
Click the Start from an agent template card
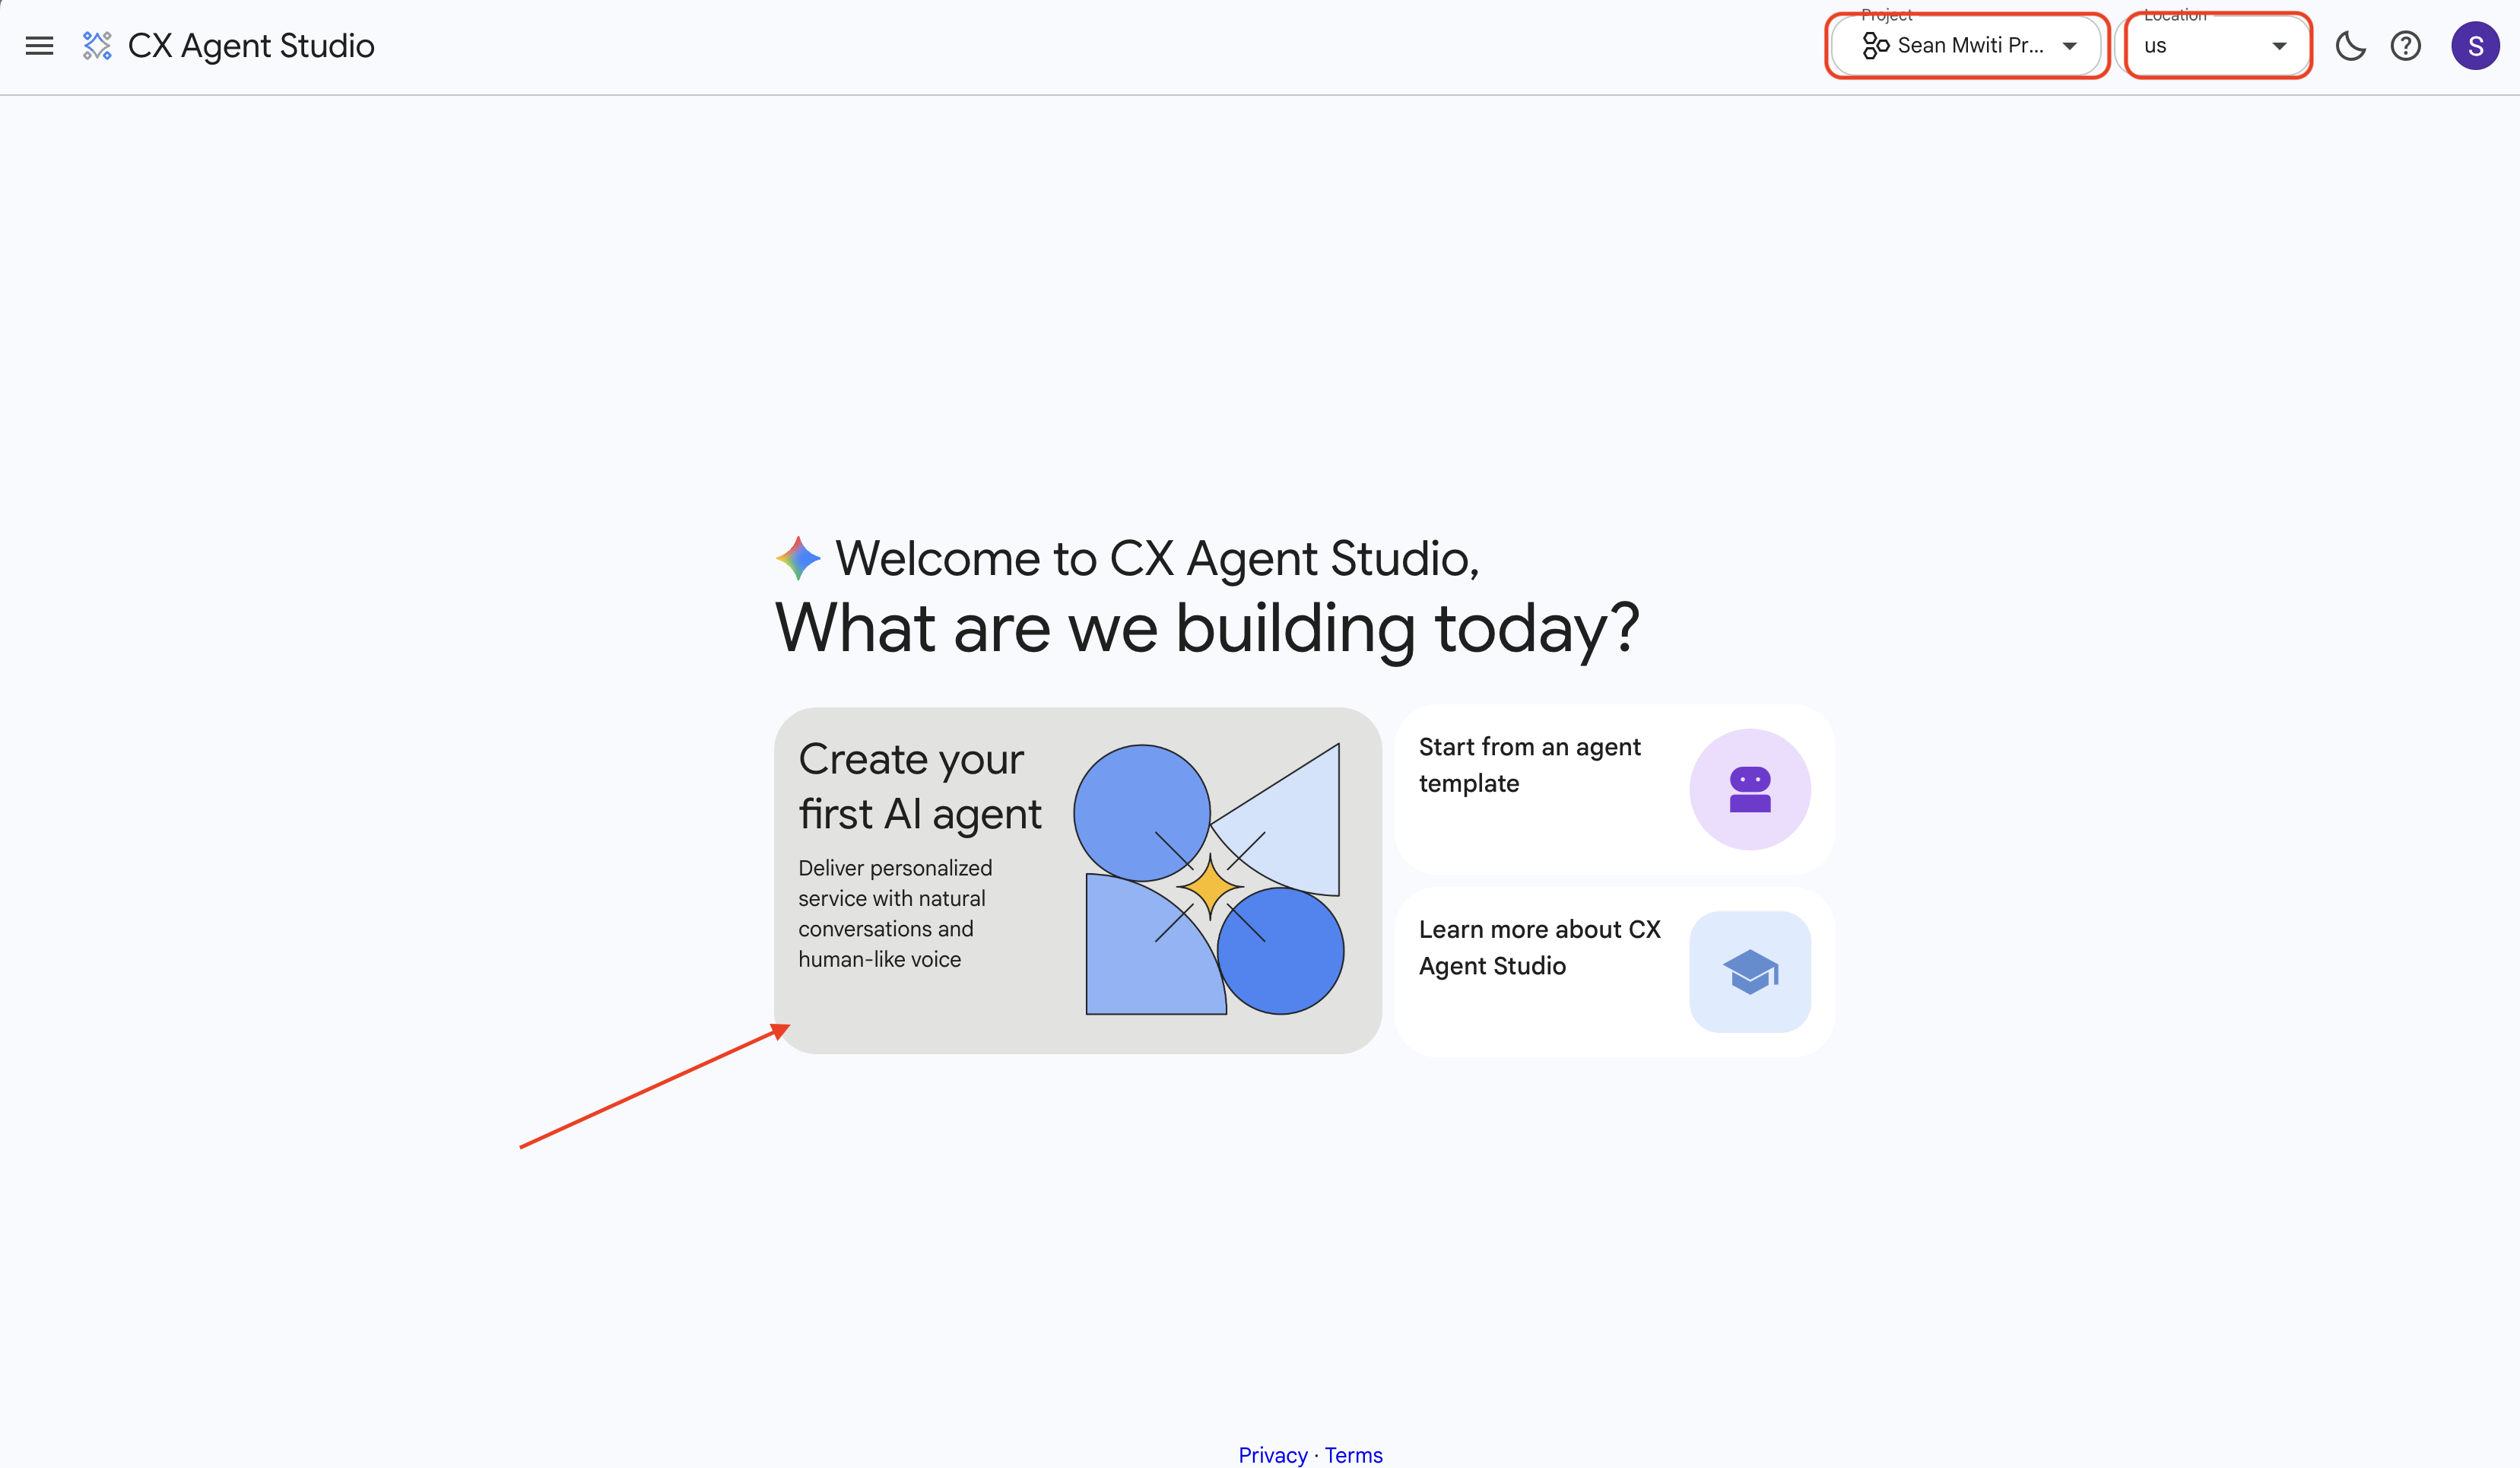tap(1614, 790)
